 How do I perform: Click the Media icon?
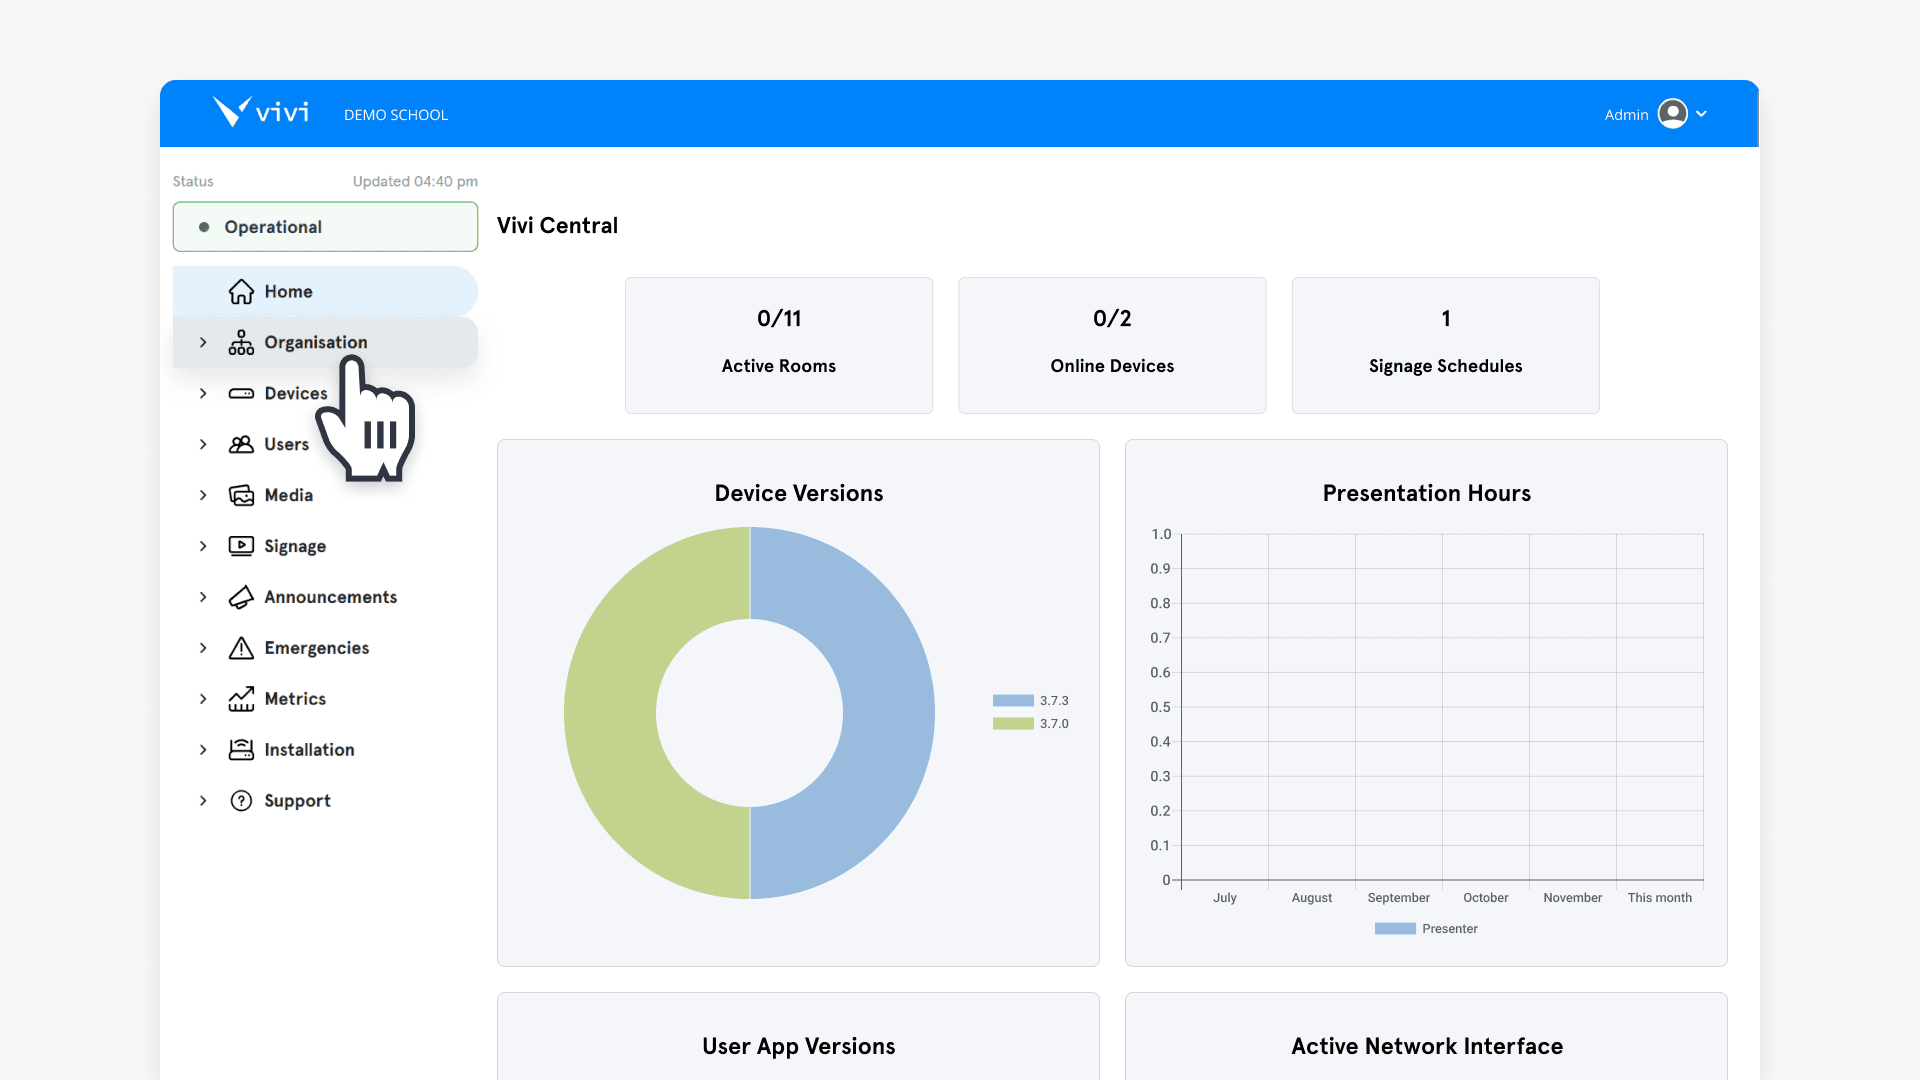pos(241,495)
